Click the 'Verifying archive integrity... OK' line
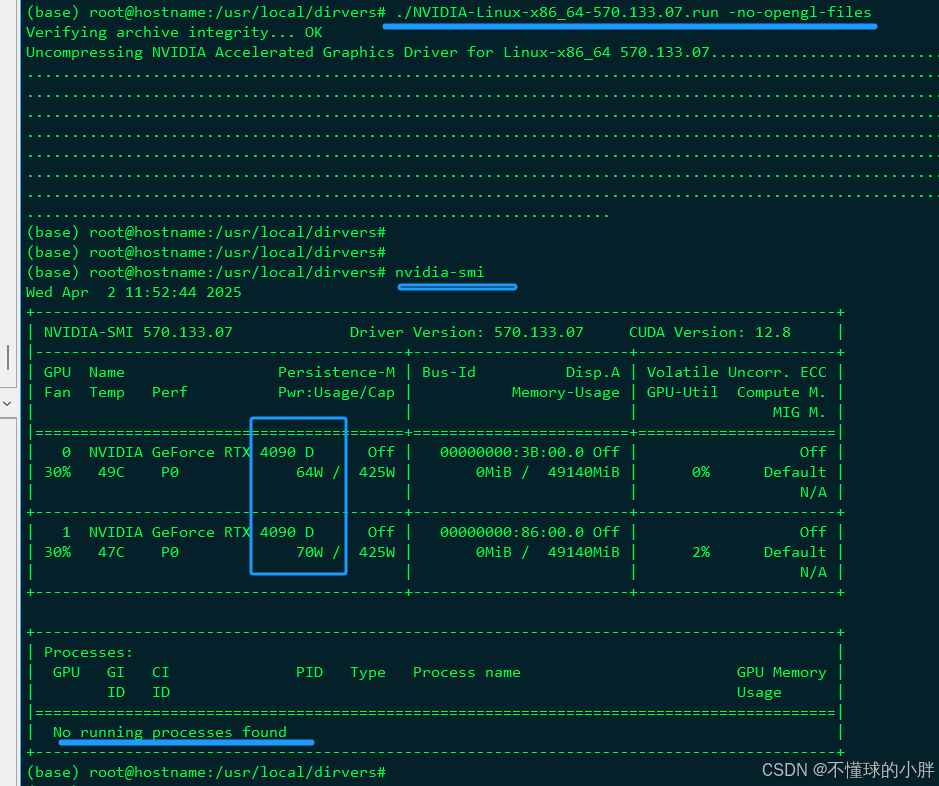 (170, 31)
